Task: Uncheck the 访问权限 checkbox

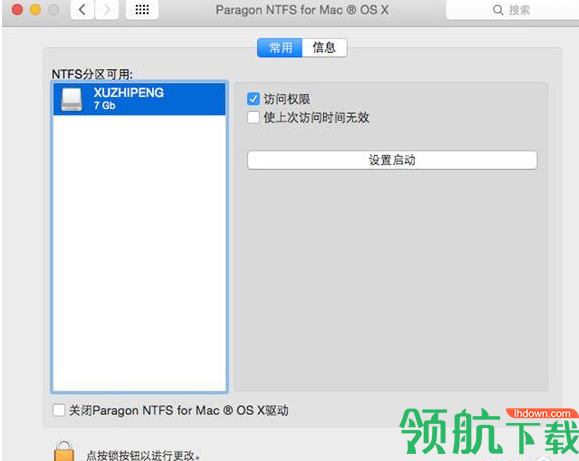Action: pyautogui.click(x=253, y=99)
